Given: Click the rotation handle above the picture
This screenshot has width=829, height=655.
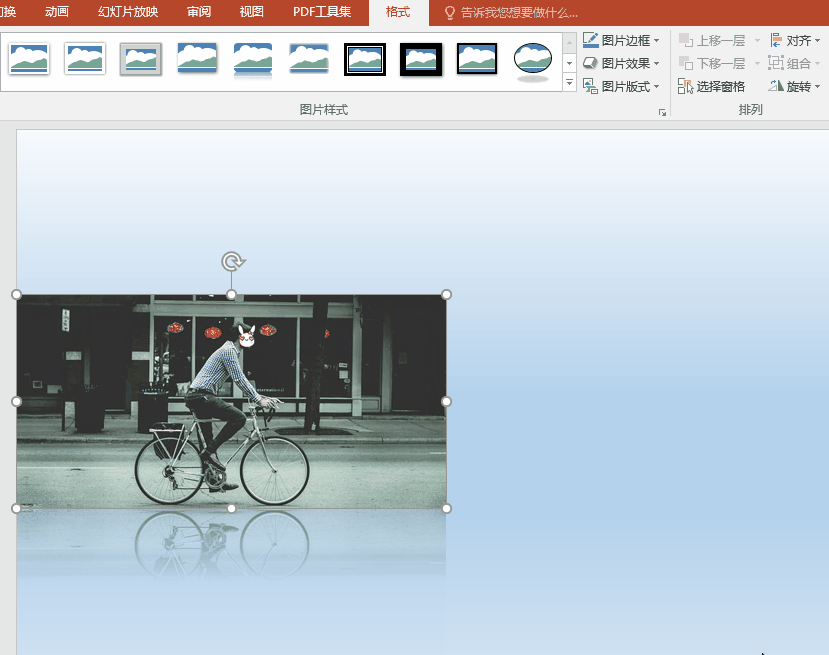Looking at the screenshot, I should [x=233, y=261].
